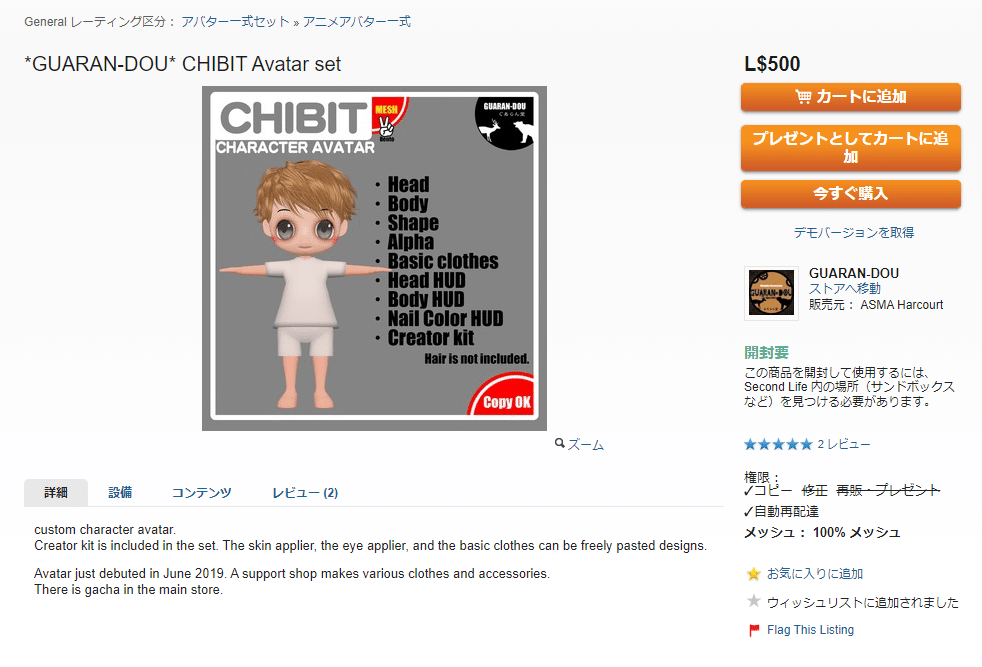Switch to the 設備 tab
The height and width of the screenshot is (667, 982).
click(120, 493)
